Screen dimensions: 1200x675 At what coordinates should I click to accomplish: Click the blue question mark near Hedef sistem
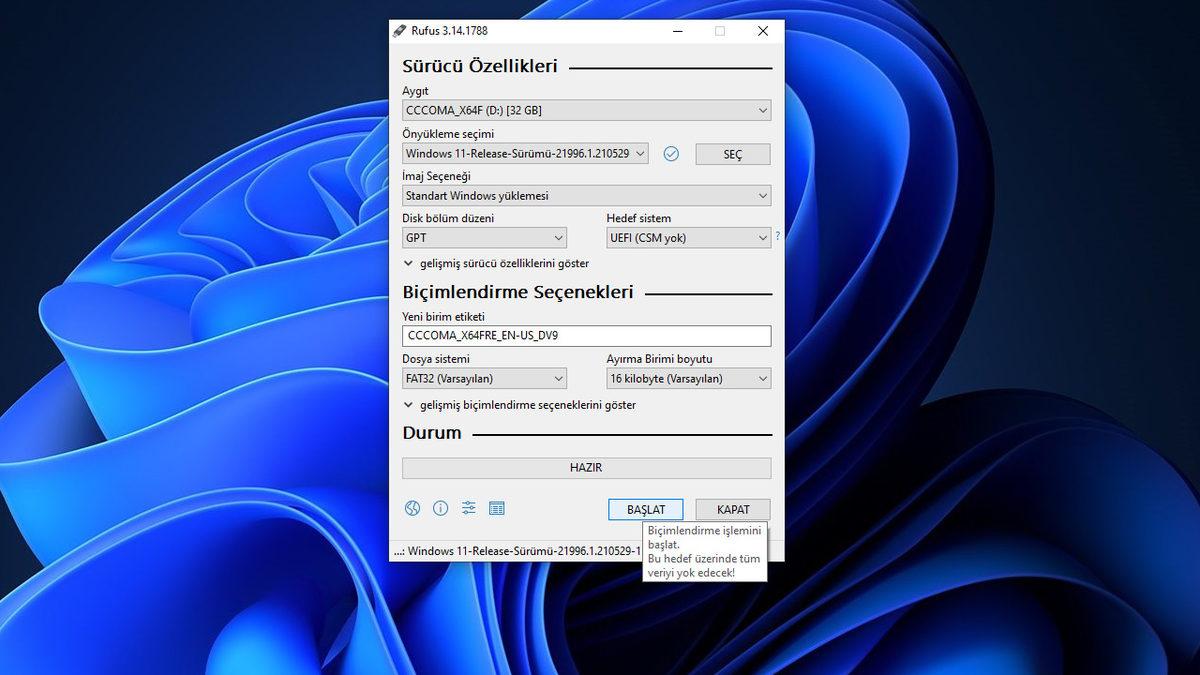pyautogui.click(x=778, y=236)
